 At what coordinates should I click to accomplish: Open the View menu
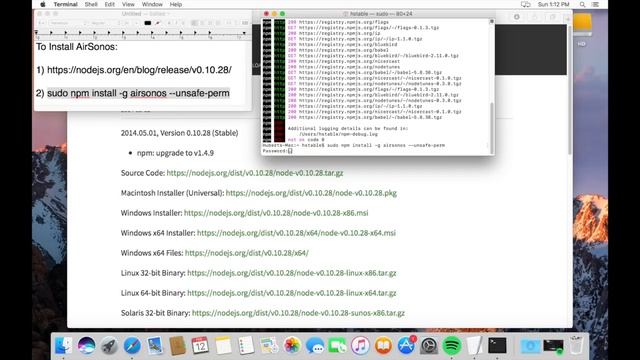(x=128, y=4)
